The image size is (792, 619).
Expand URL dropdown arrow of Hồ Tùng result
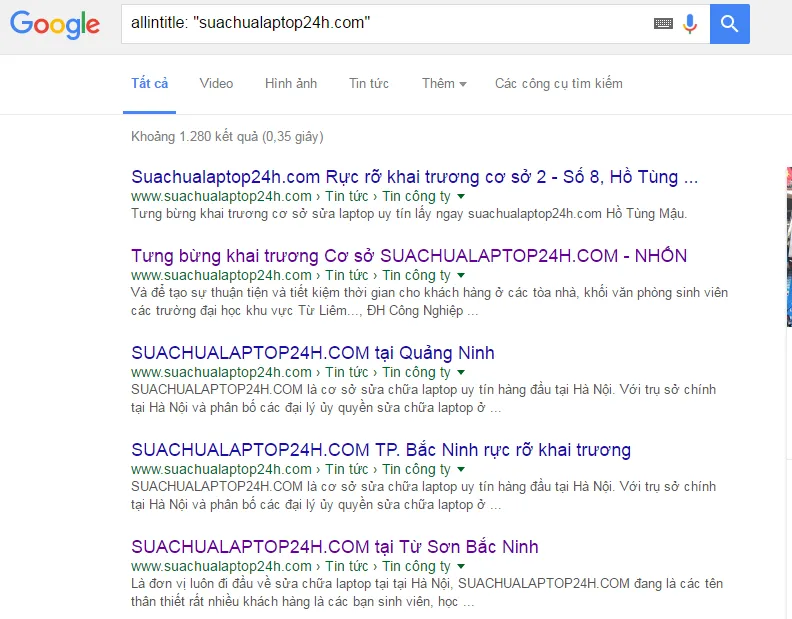[x=461, y=196]
